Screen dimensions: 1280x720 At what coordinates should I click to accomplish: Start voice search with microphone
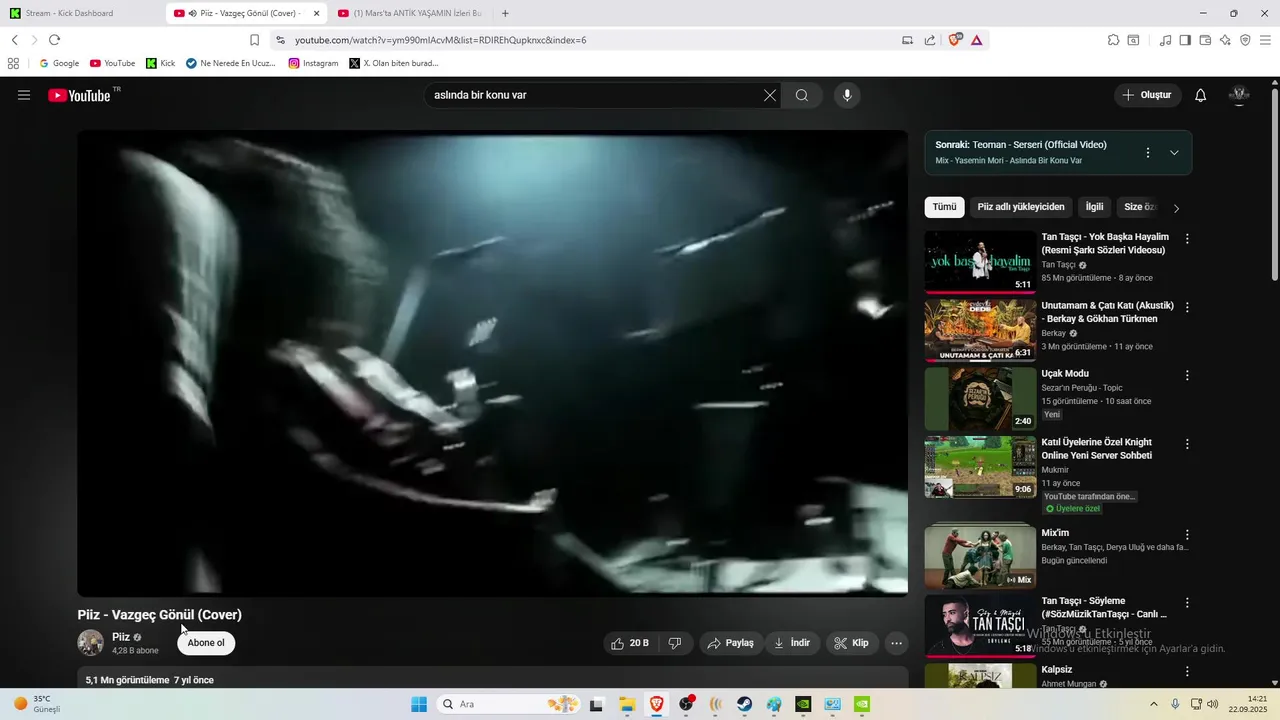pos(847,95)
